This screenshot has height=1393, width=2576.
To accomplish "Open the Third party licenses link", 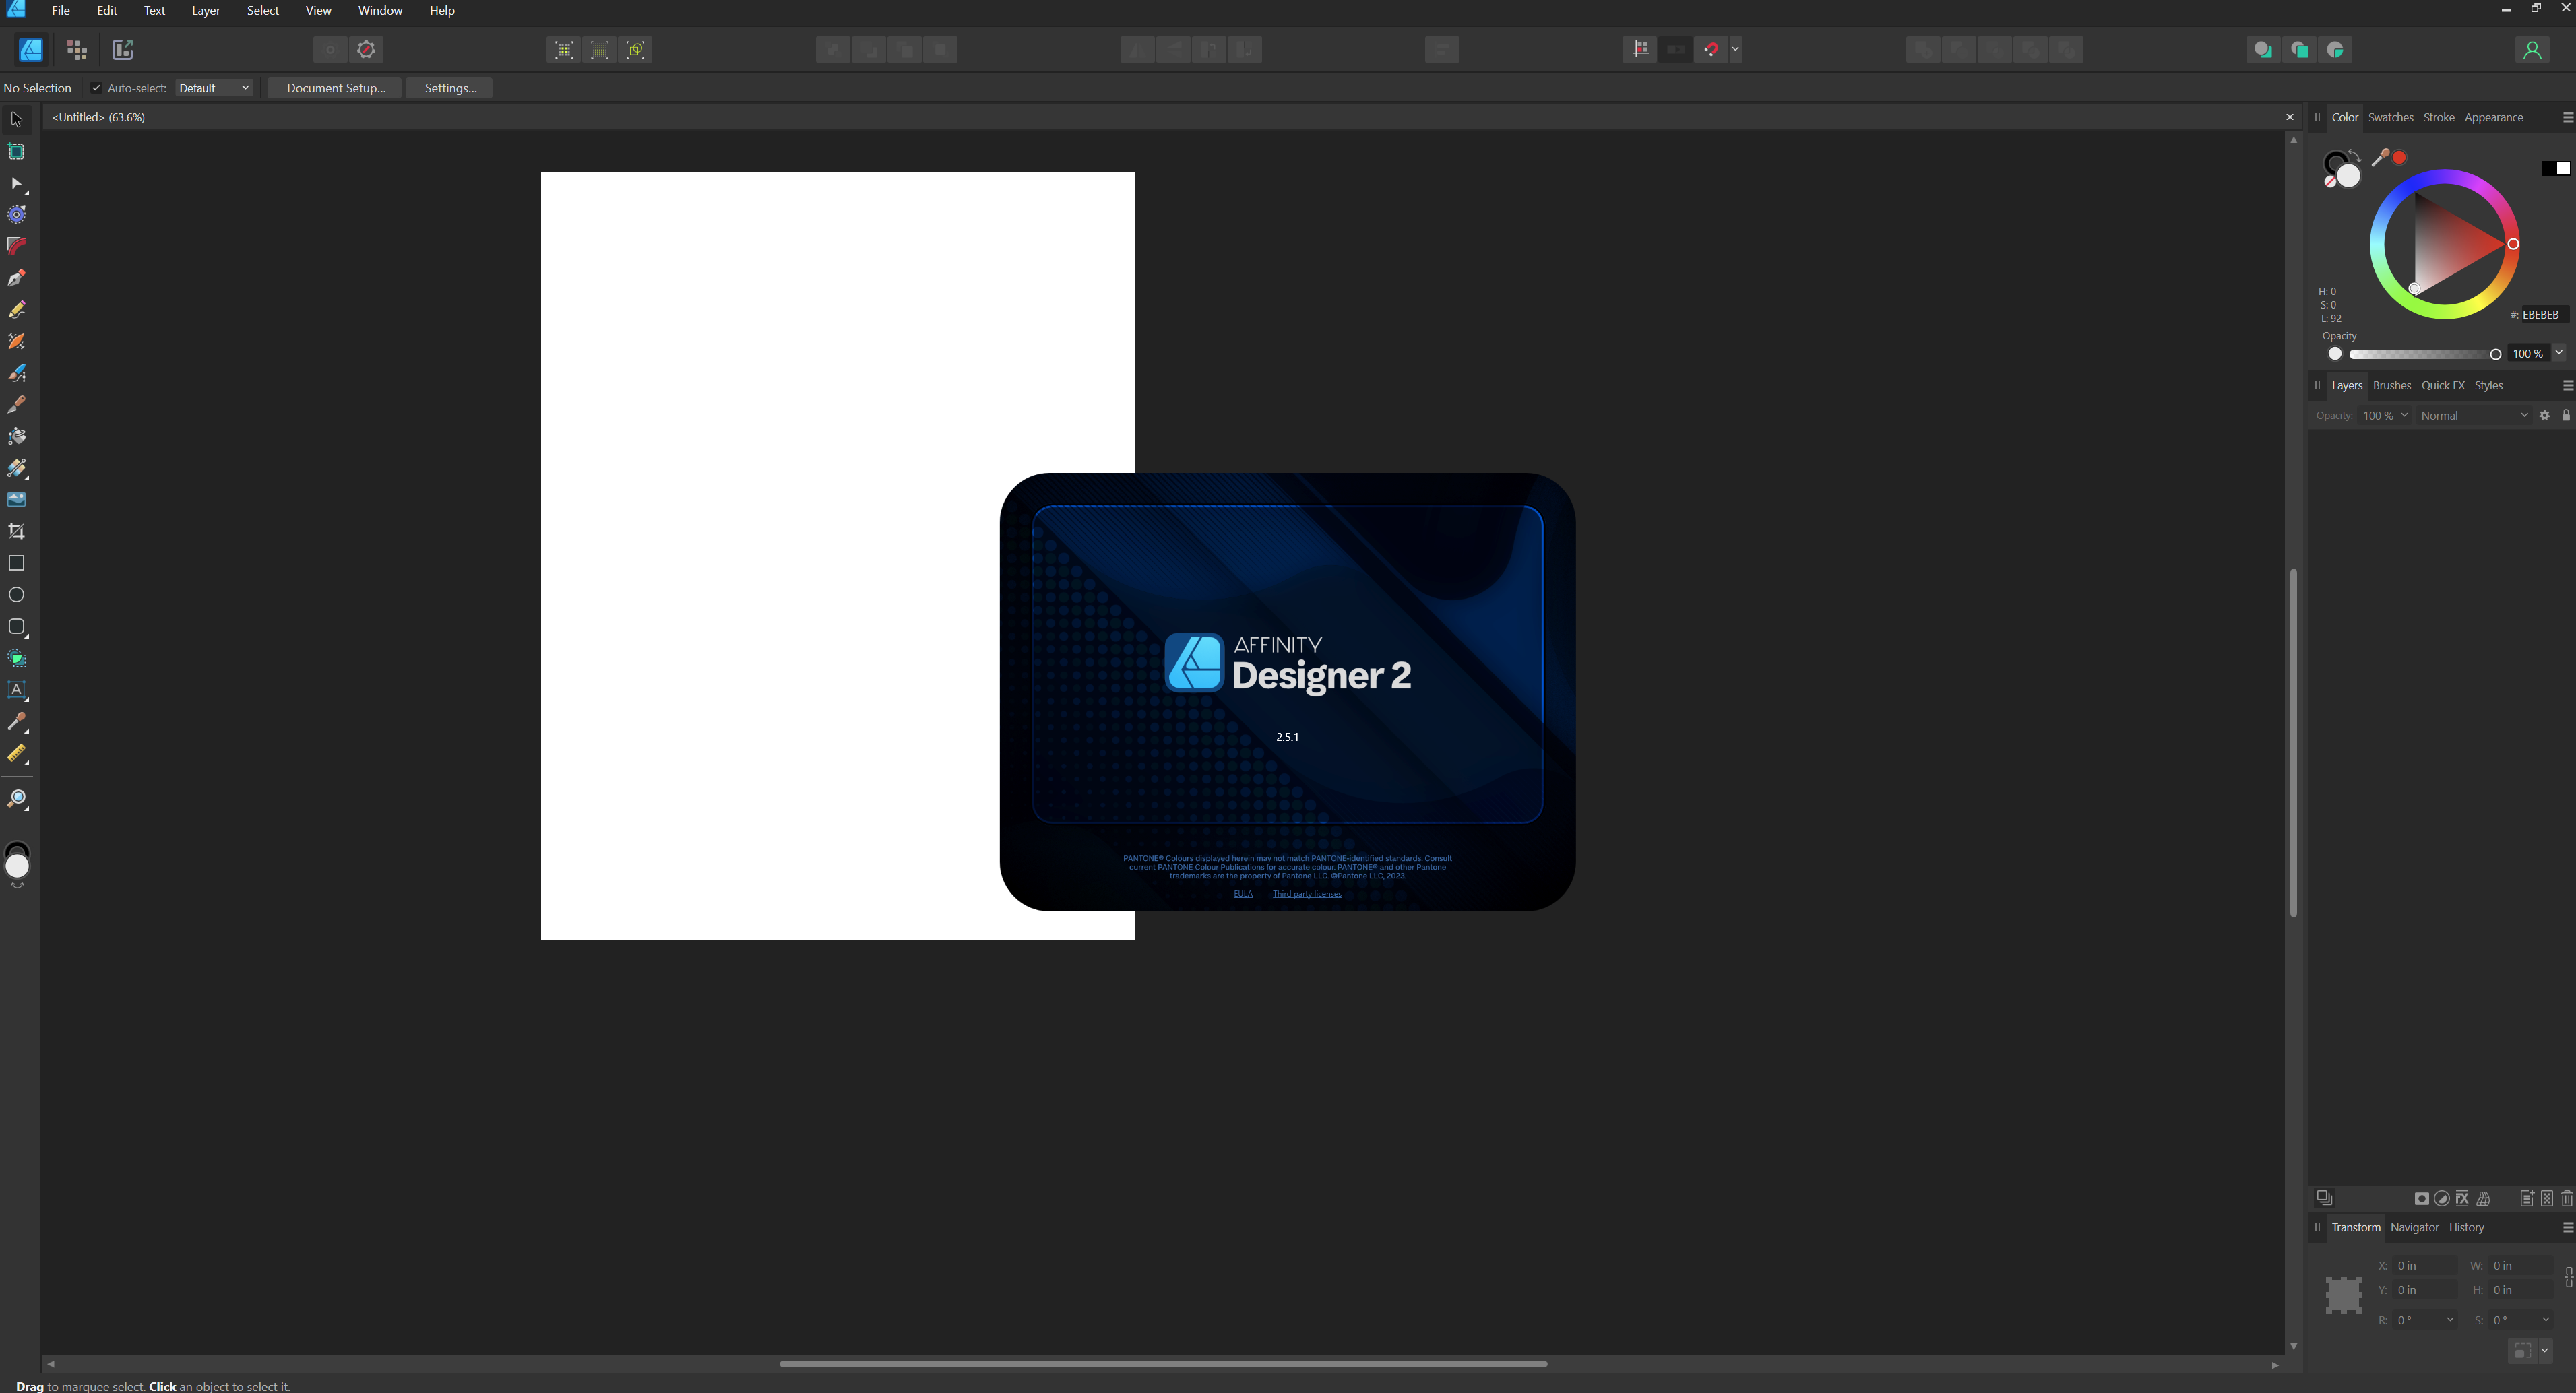I will coord(1306,894).
